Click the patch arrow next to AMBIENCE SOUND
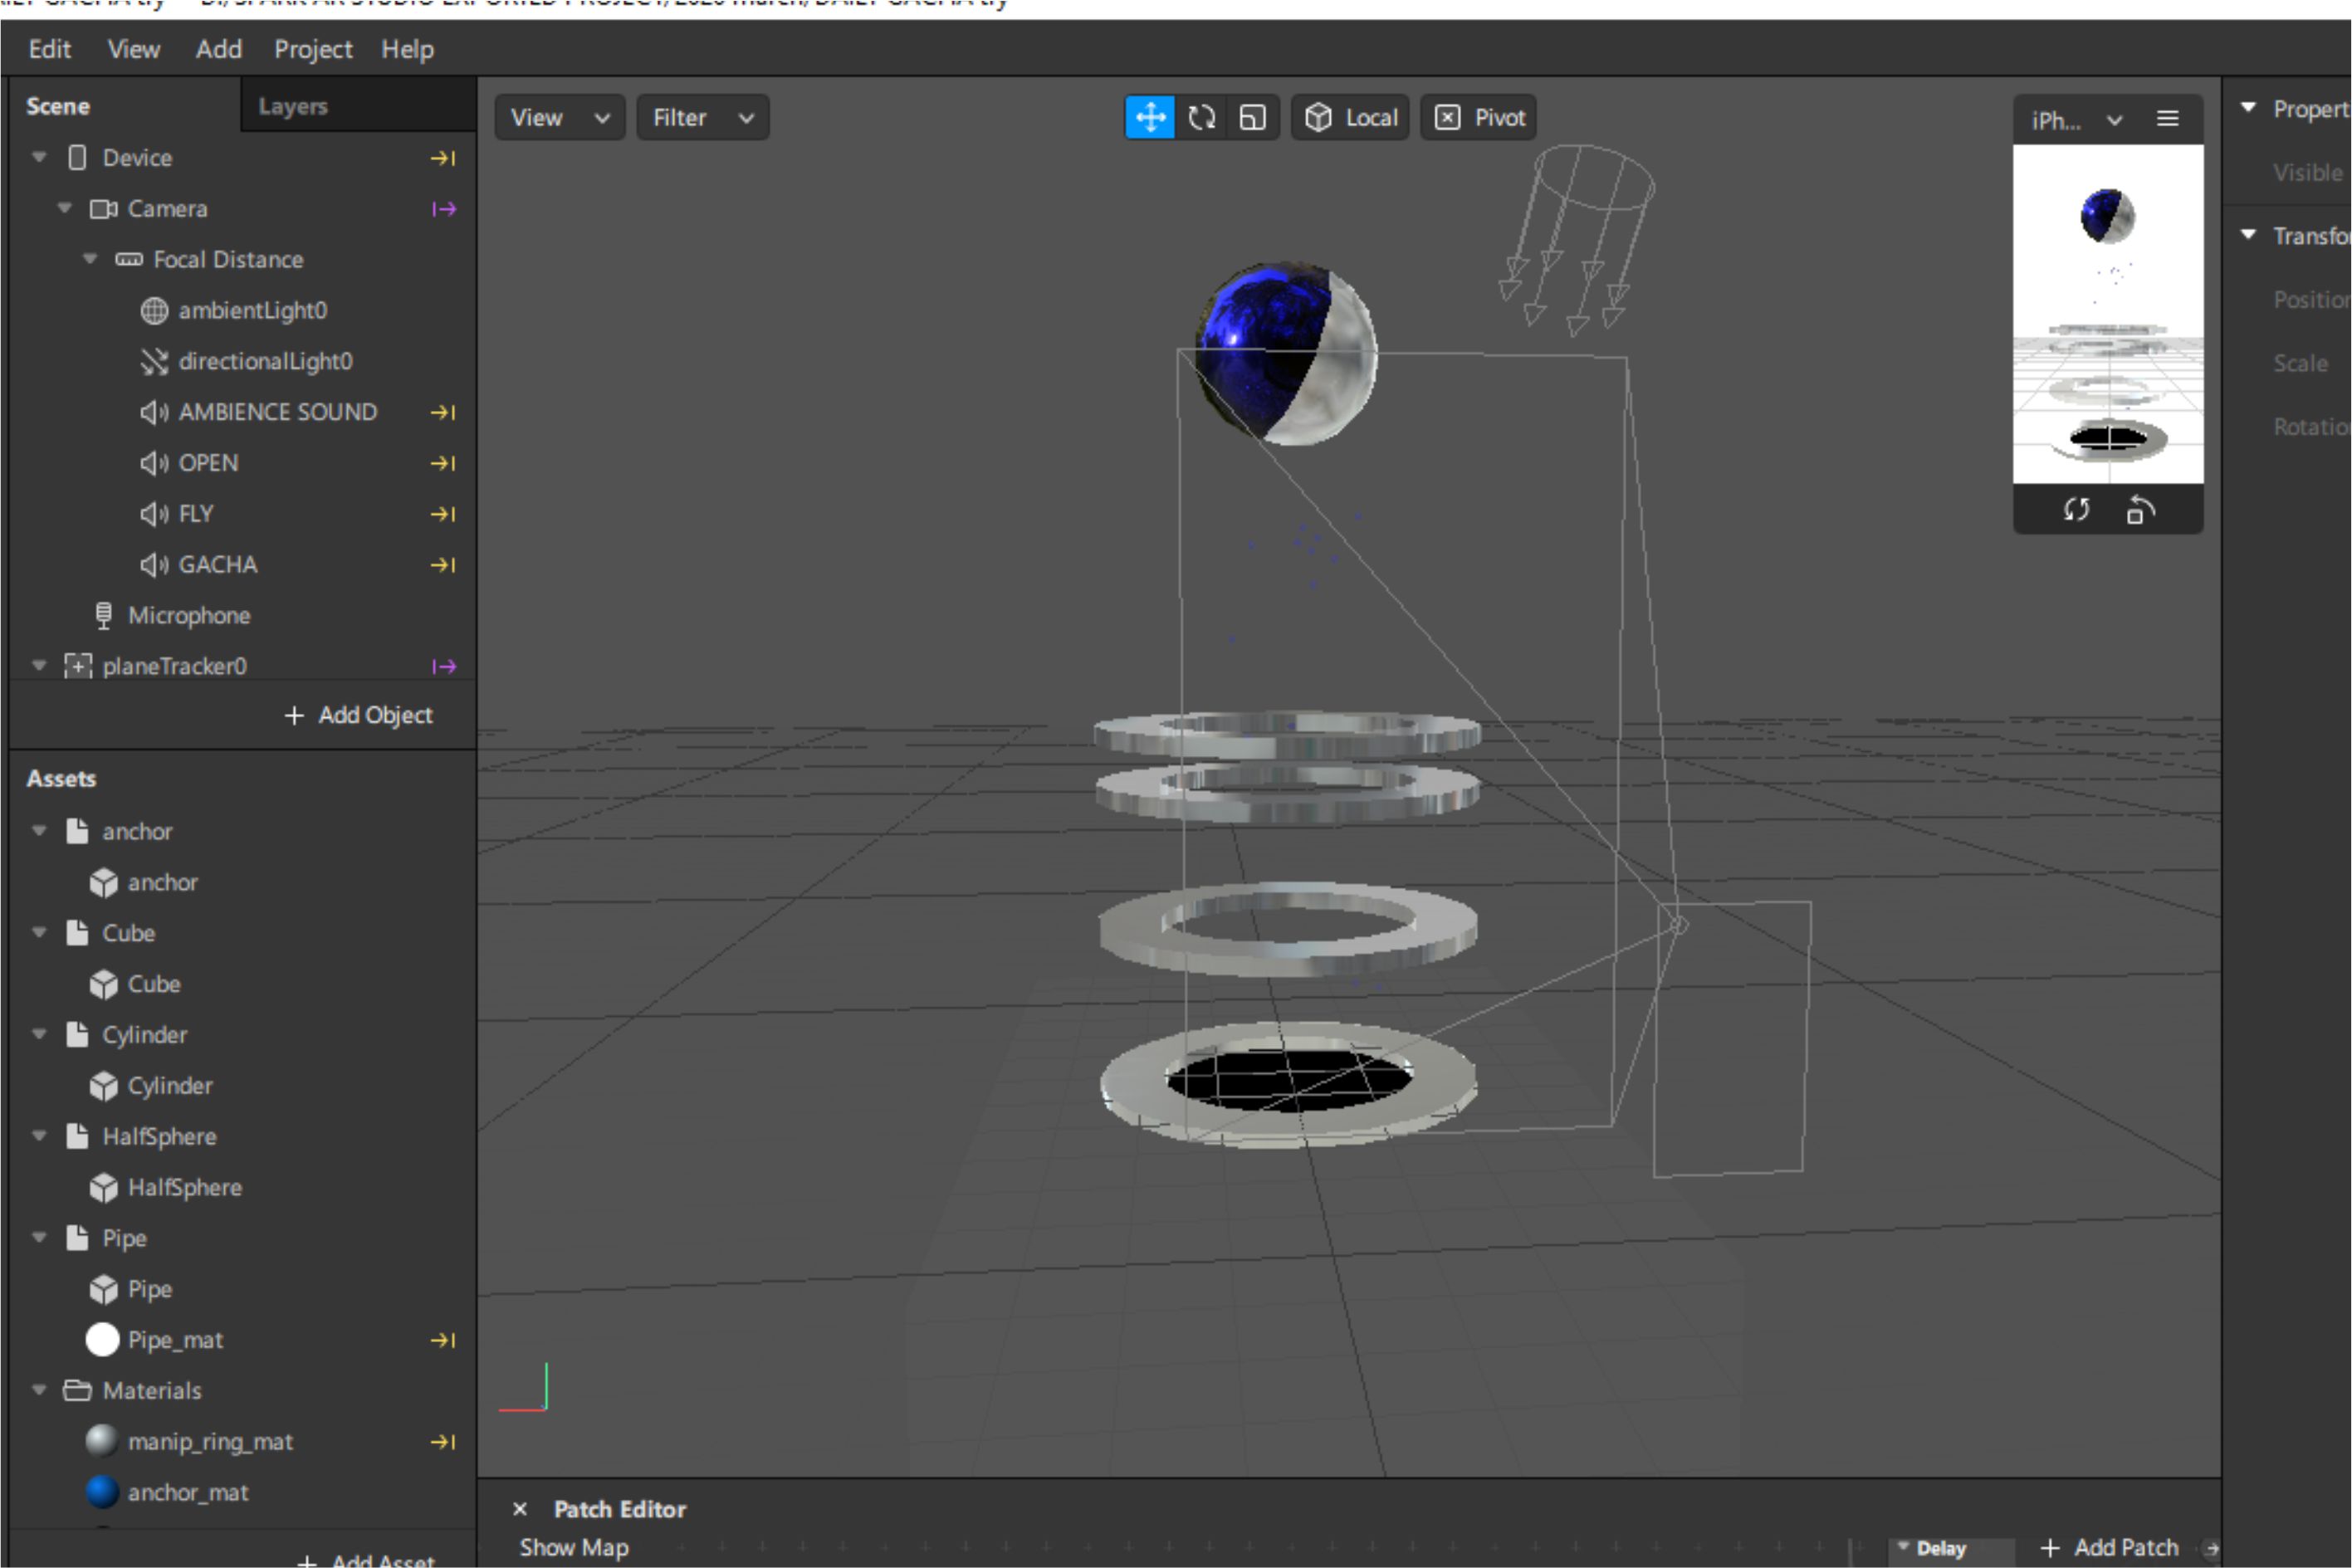Screen dimensions: 2352x1568 pos(443,412)
